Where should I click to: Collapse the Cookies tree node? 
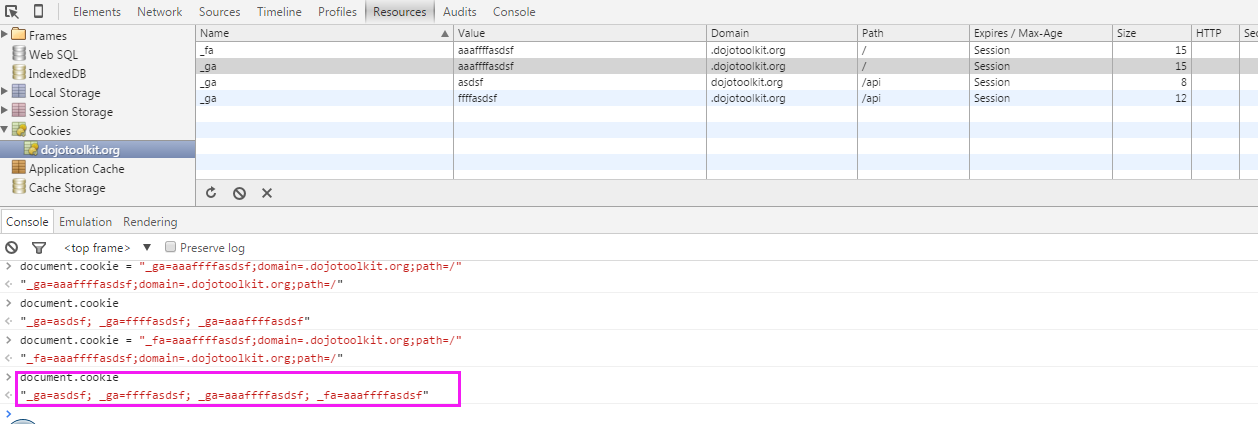pyautogui.click(x=6, y=130)
